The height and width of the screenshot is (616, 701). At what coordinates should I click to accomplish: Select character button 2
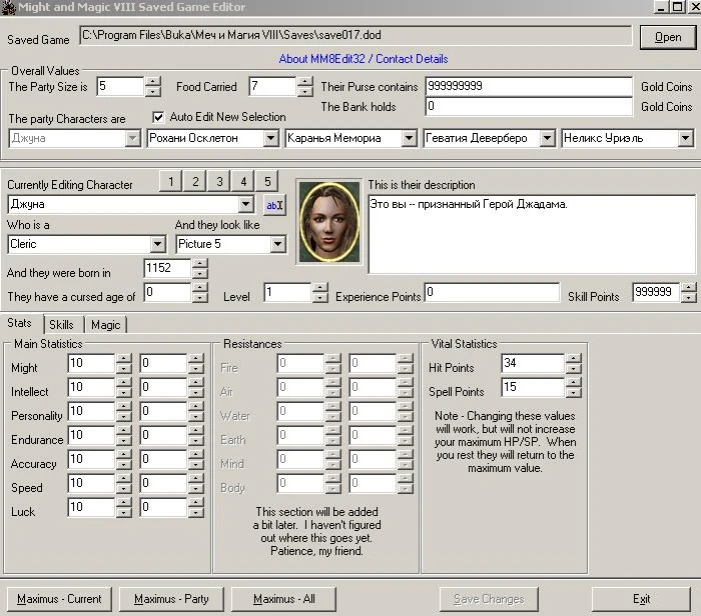(x=195, y=181)
